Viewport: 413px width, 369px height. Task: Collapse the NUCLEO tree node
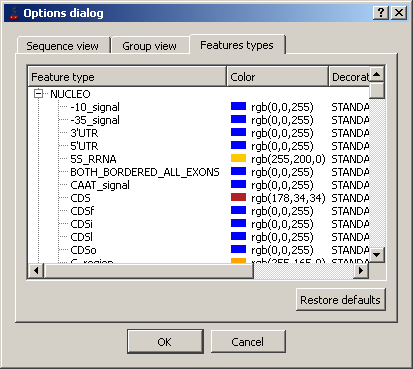coord(39,94)
